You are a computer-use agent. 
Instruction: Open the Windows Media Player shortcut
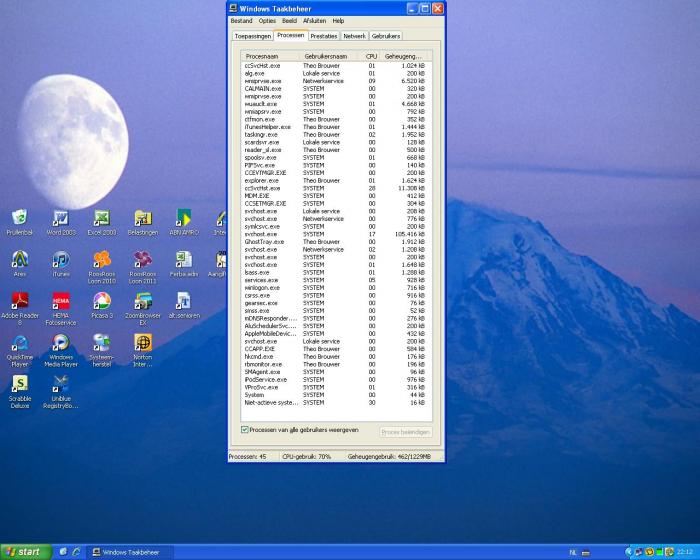pyautogui.click(x=60, y=344)
